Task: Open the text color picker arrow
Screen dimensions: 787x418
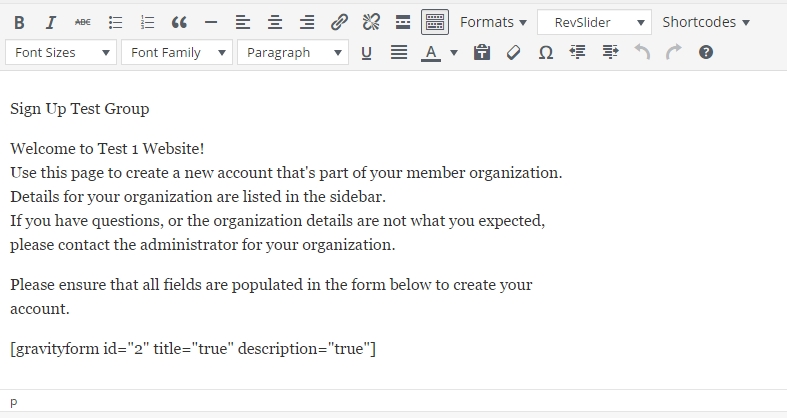Action: pos(454,52)
